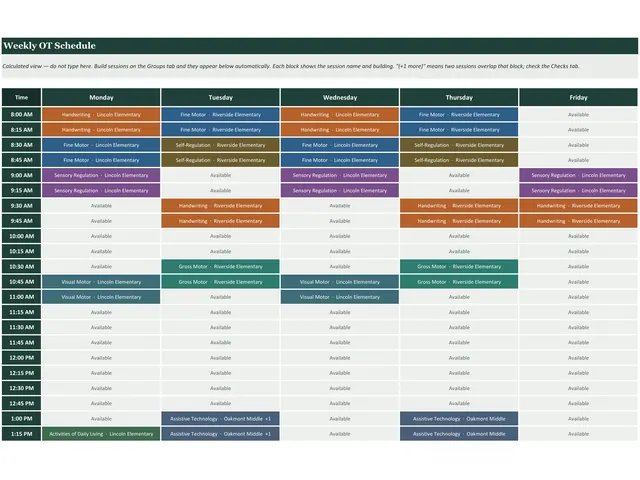Click Monday 9:30 AM Available cell
The height and width of the screenshot is (480, 640).
[101, 206]
